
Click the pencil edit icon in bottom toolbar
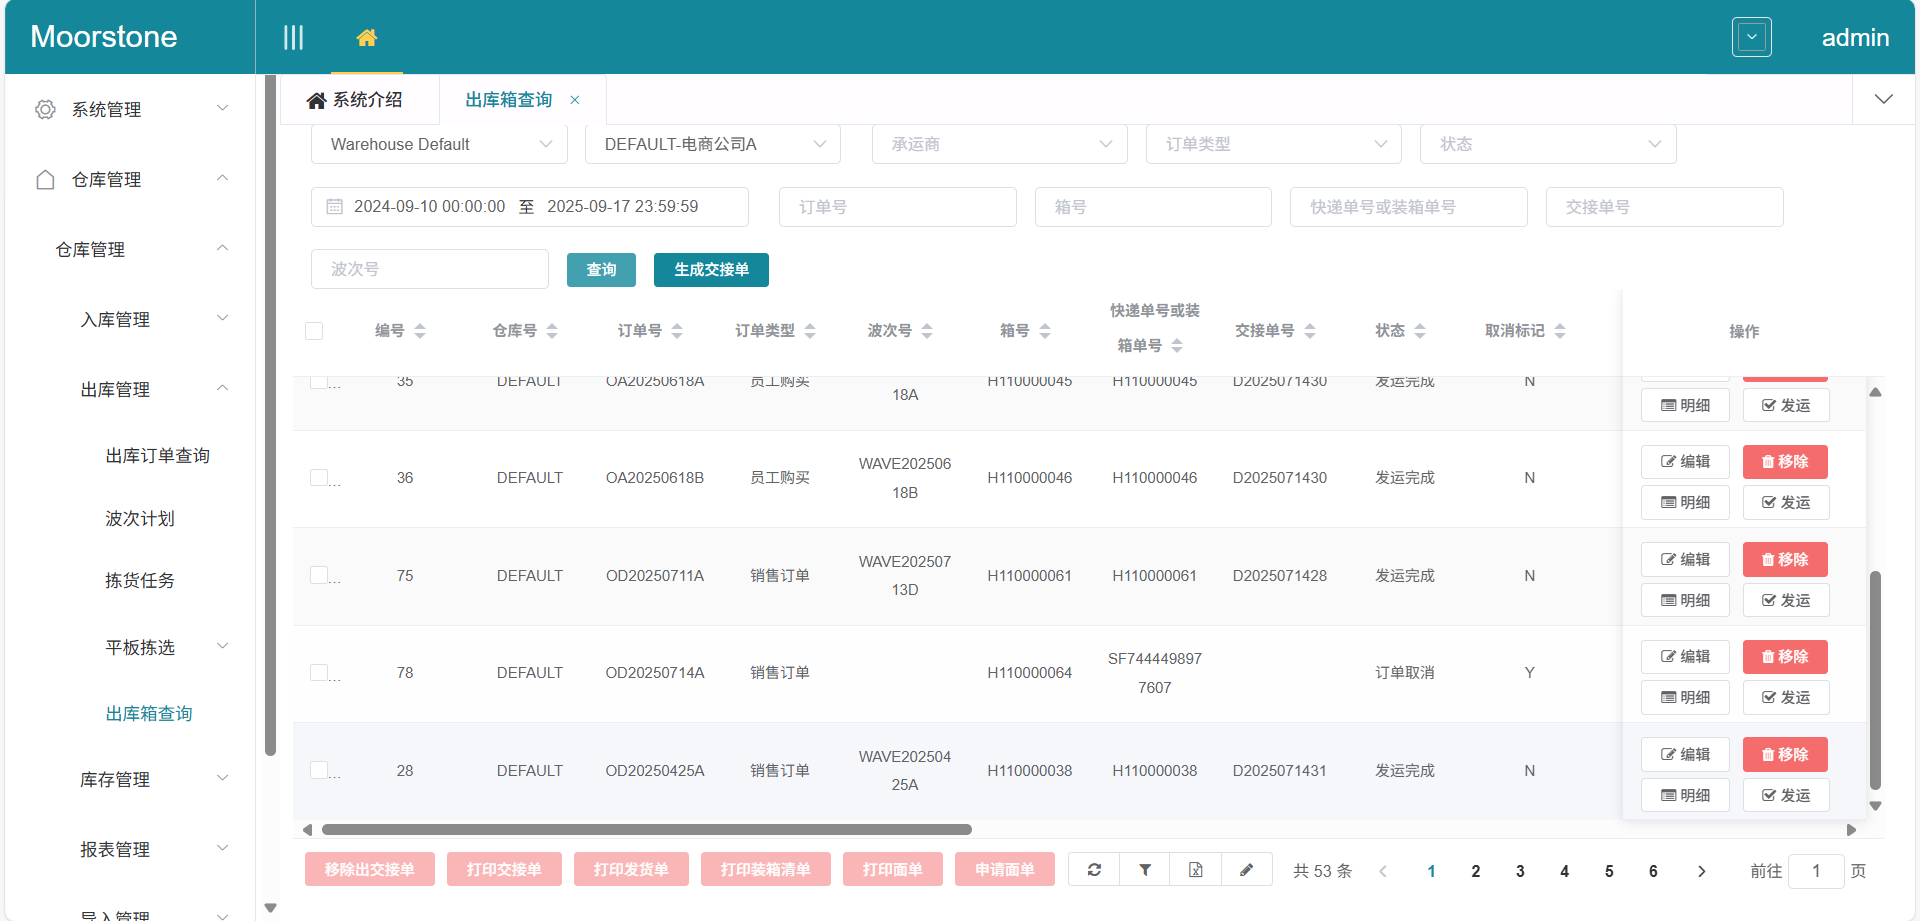point(1246,869)
